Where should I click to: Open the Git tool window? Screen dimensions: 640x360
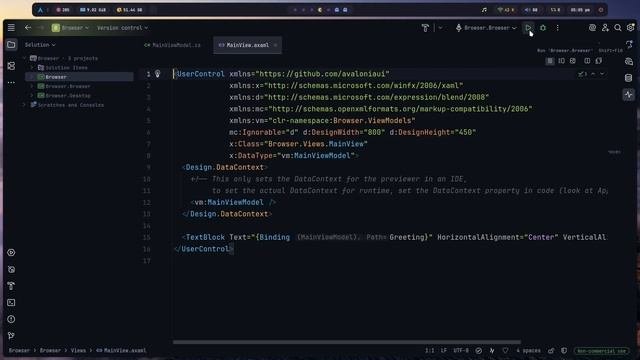(x=11, y=336)
